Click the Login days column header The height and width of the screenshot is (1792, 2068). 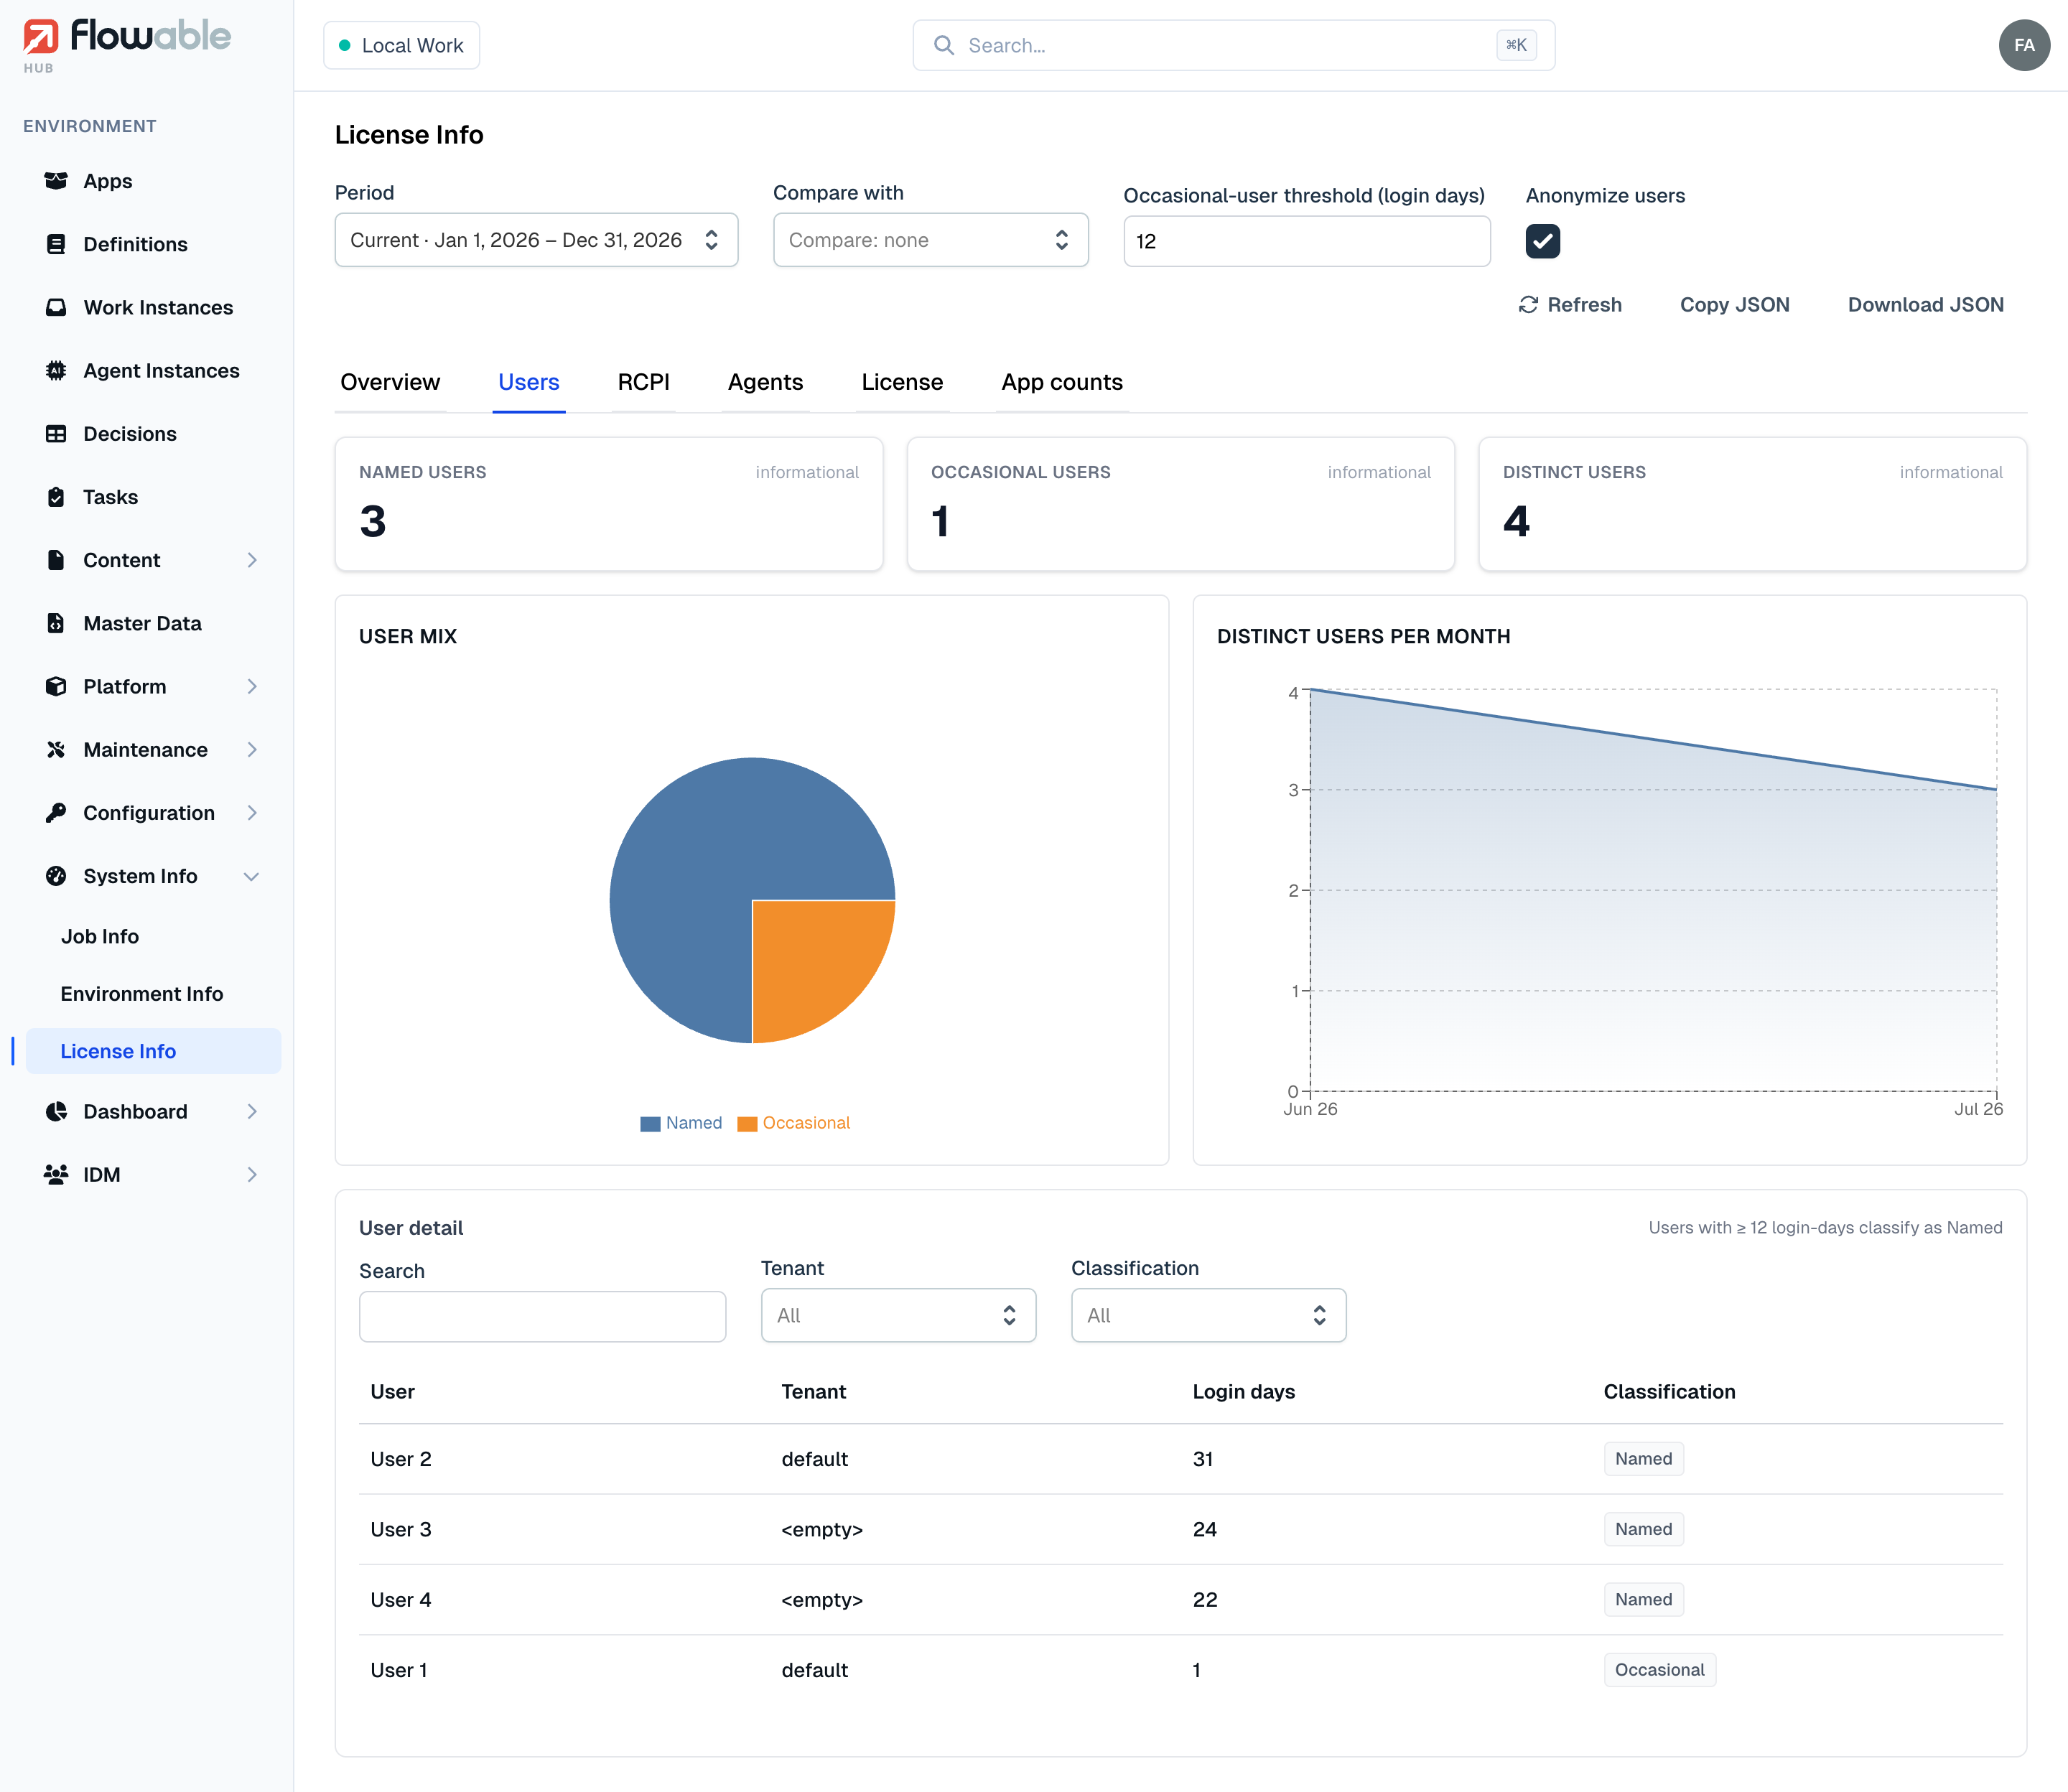click(x=1243, y=1392)
